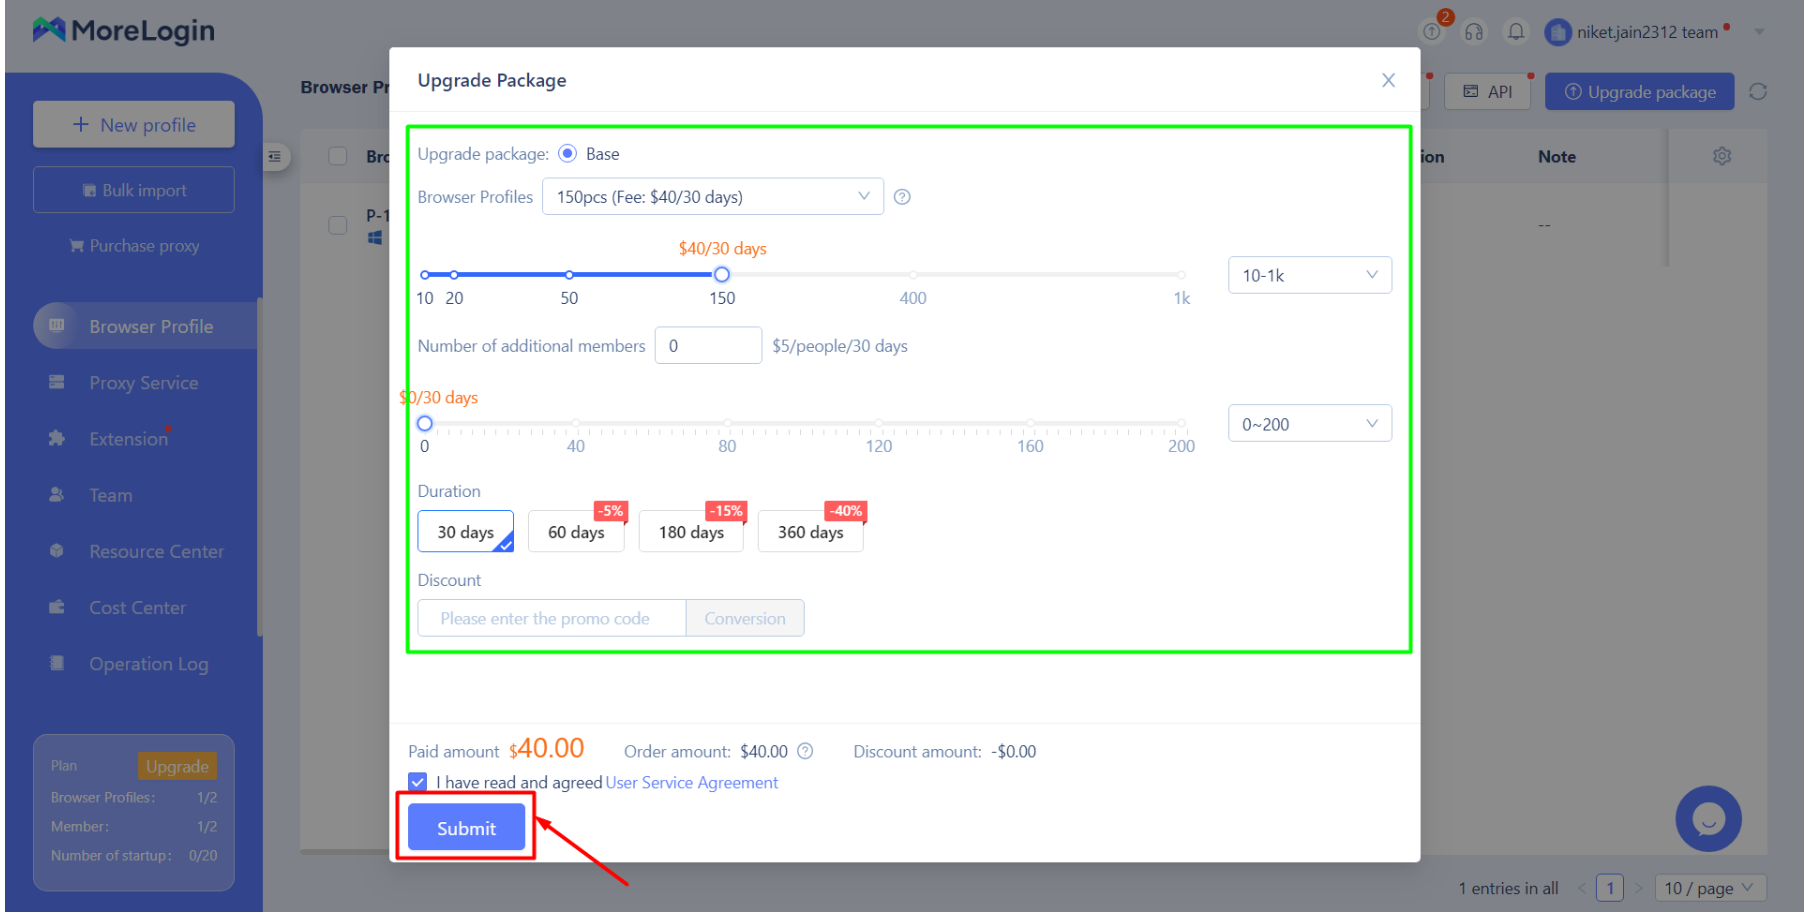1810x914 pixels.
Task: Click the Bulk import button
Action: (x=134, y=190)
